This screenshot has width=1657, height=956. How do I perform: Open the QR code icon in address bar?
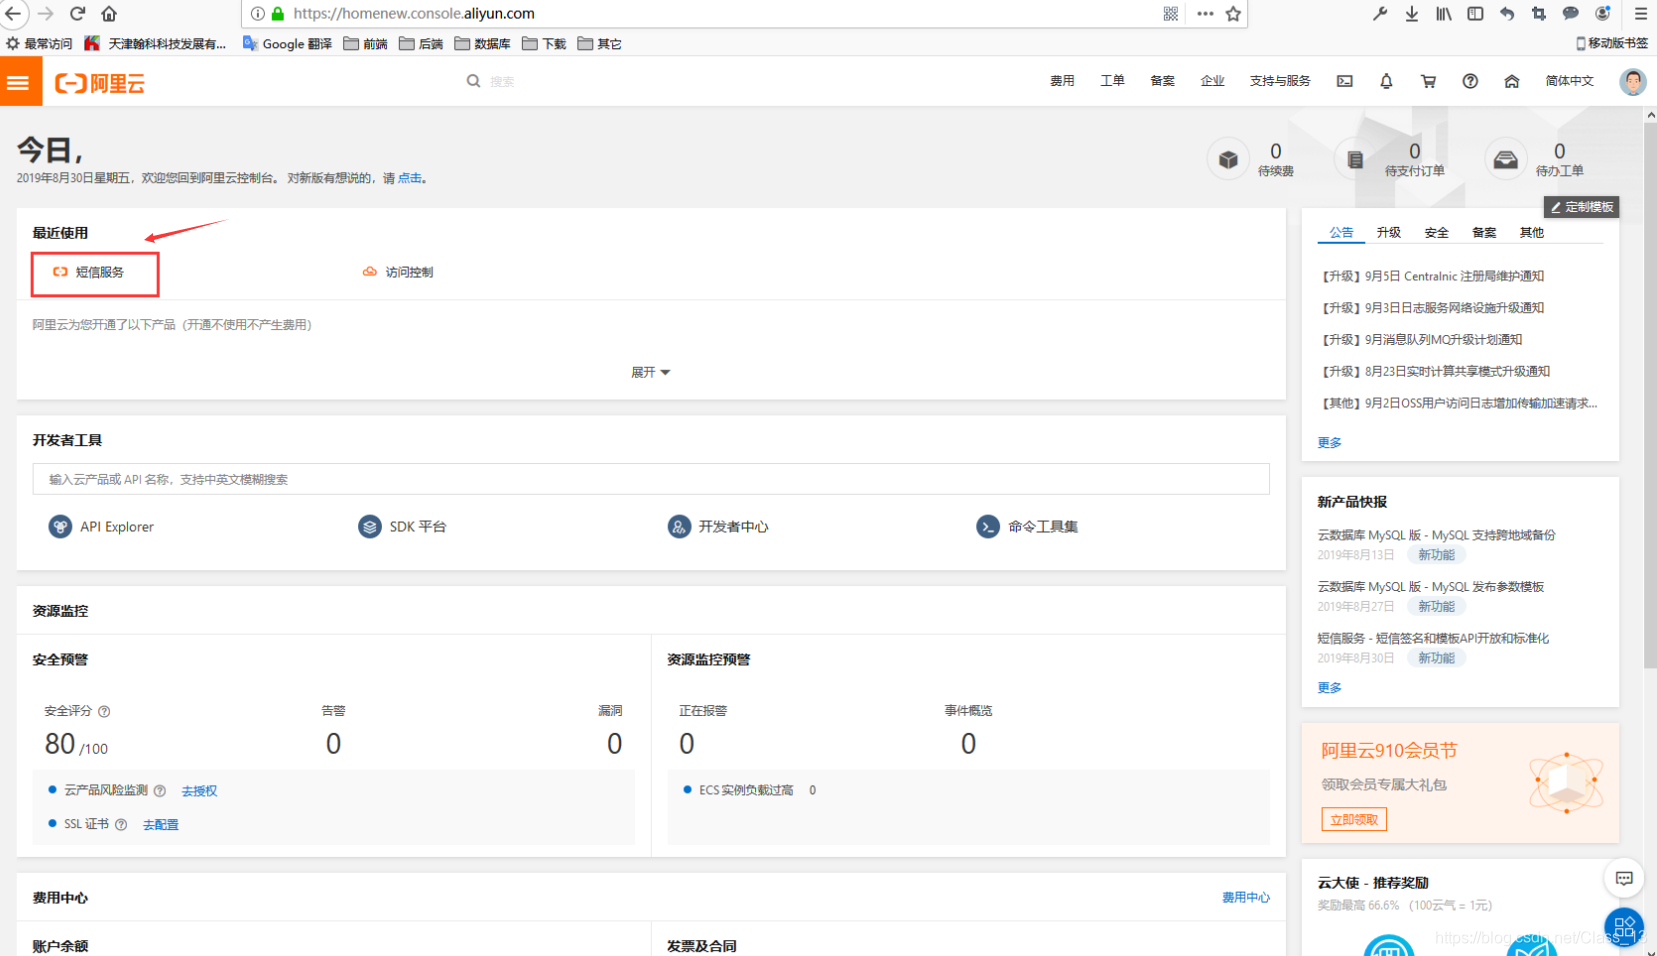1170,13
